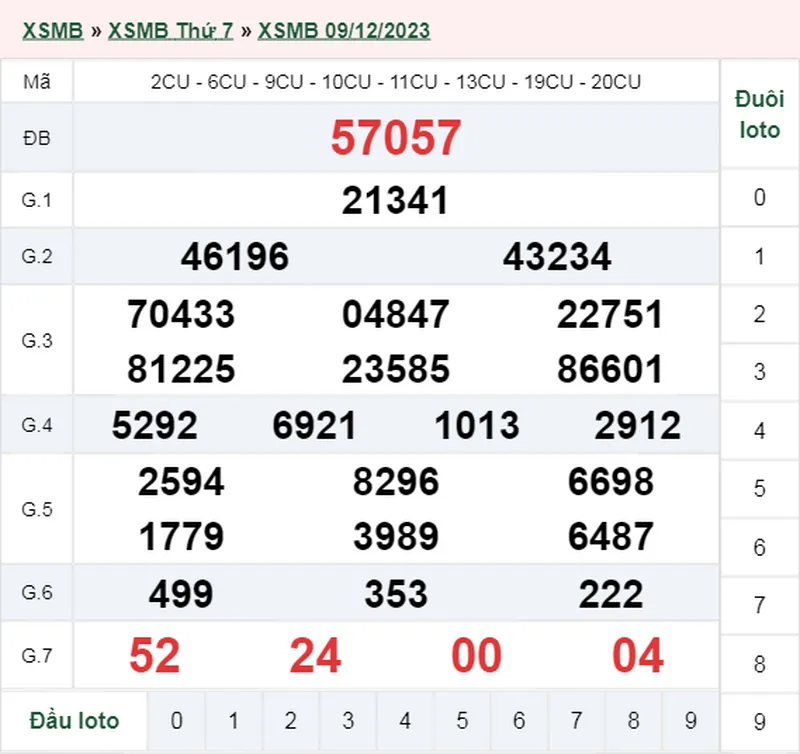
Task: Select digit 3 in Đầu loto row
Action: (x=348, y=720)
